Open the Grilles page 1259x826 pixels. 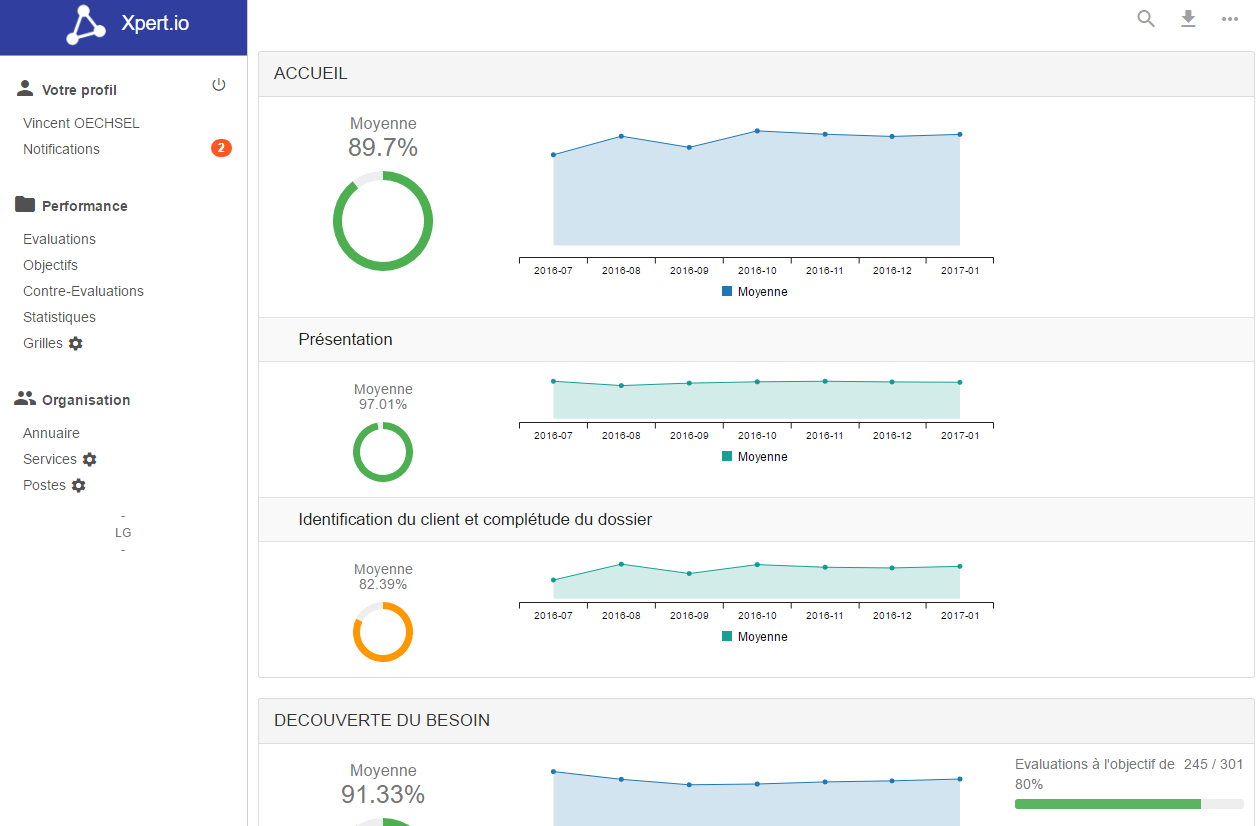tap(42, 343)
